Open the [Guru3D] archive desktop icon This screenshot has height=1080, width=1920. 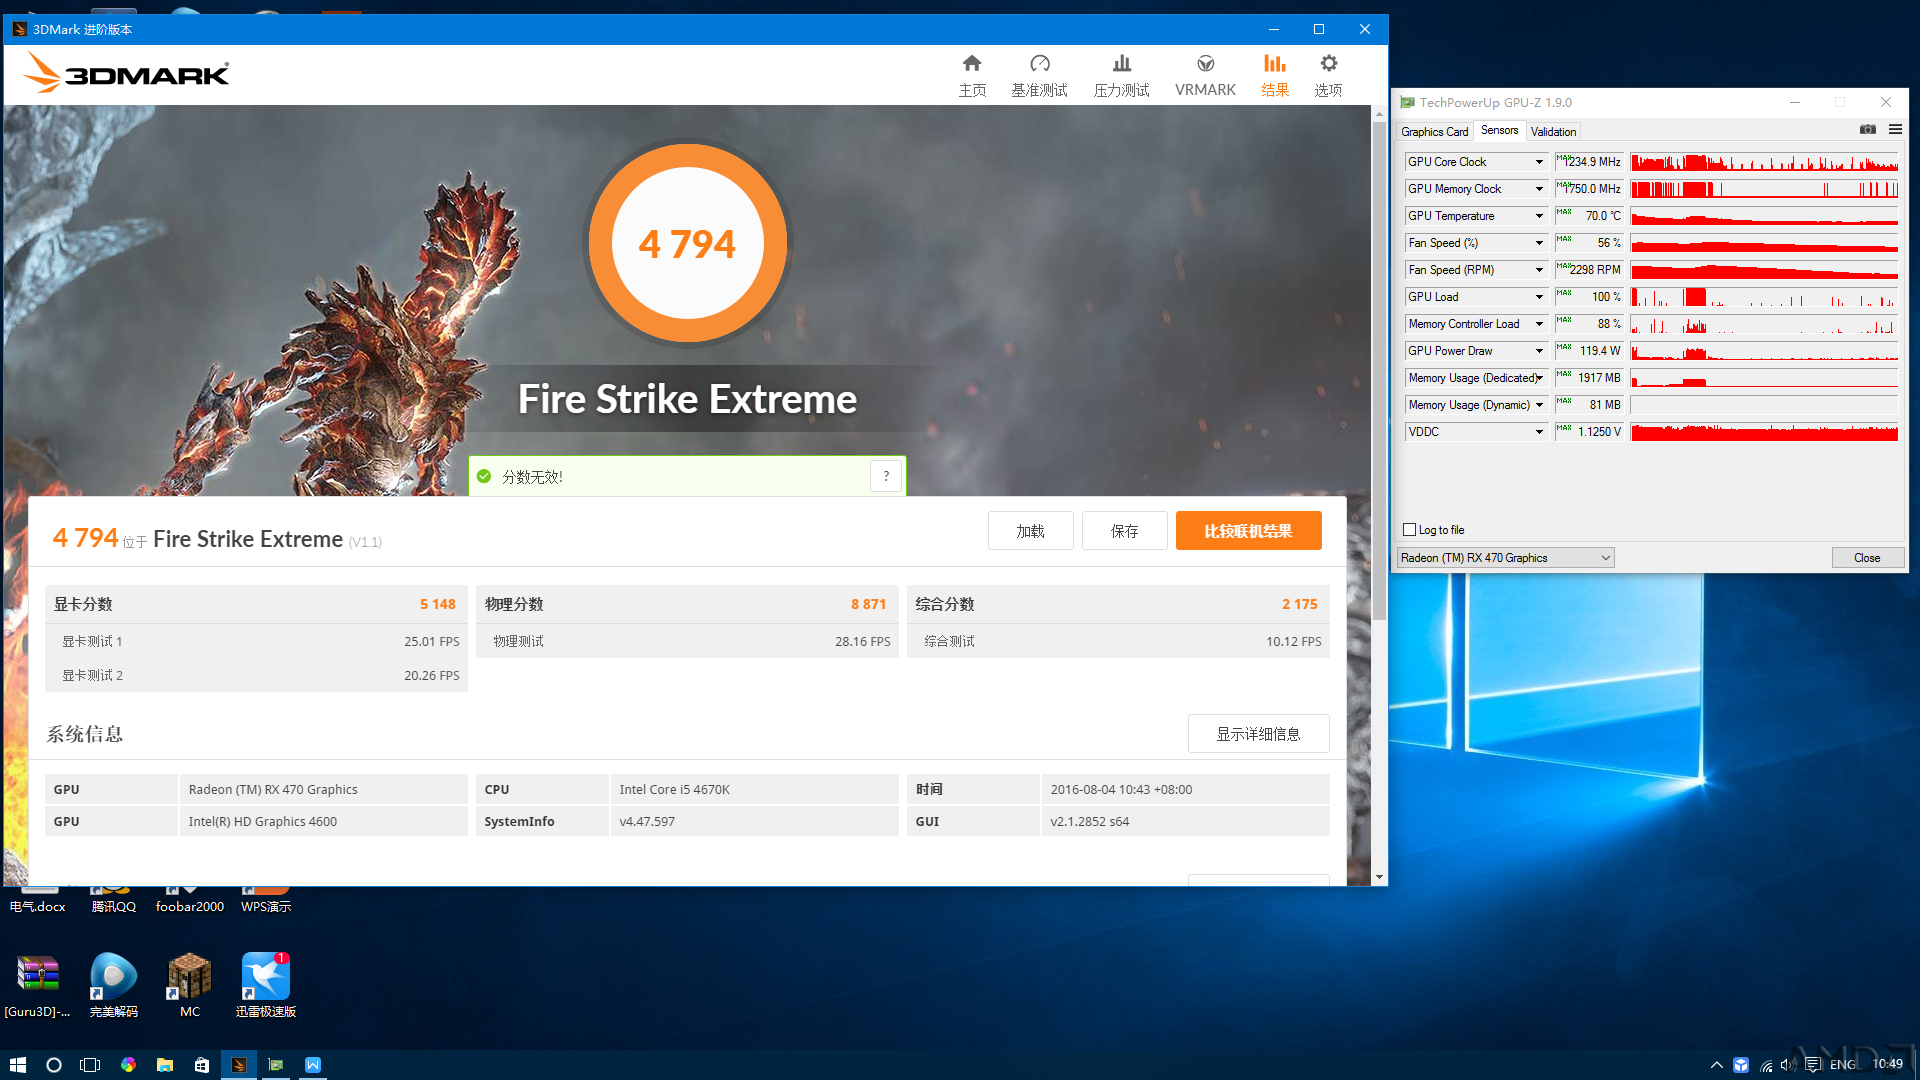pyautogui.click(x=38, y=984)
